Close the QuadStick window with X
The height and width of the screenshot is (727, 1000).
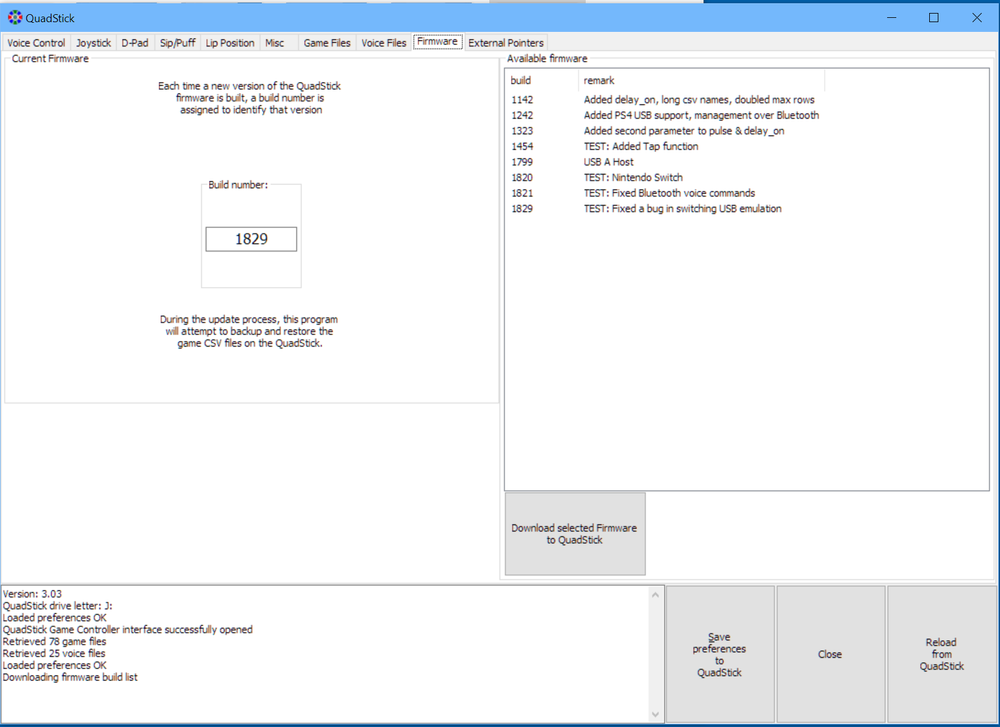coord(976,18)
